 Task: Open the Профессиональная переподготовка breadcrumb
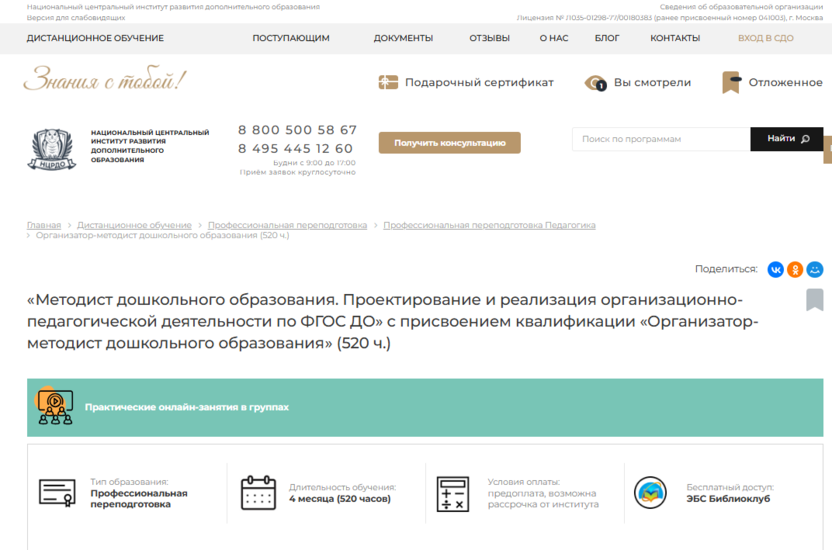click(x=287, y=225)
